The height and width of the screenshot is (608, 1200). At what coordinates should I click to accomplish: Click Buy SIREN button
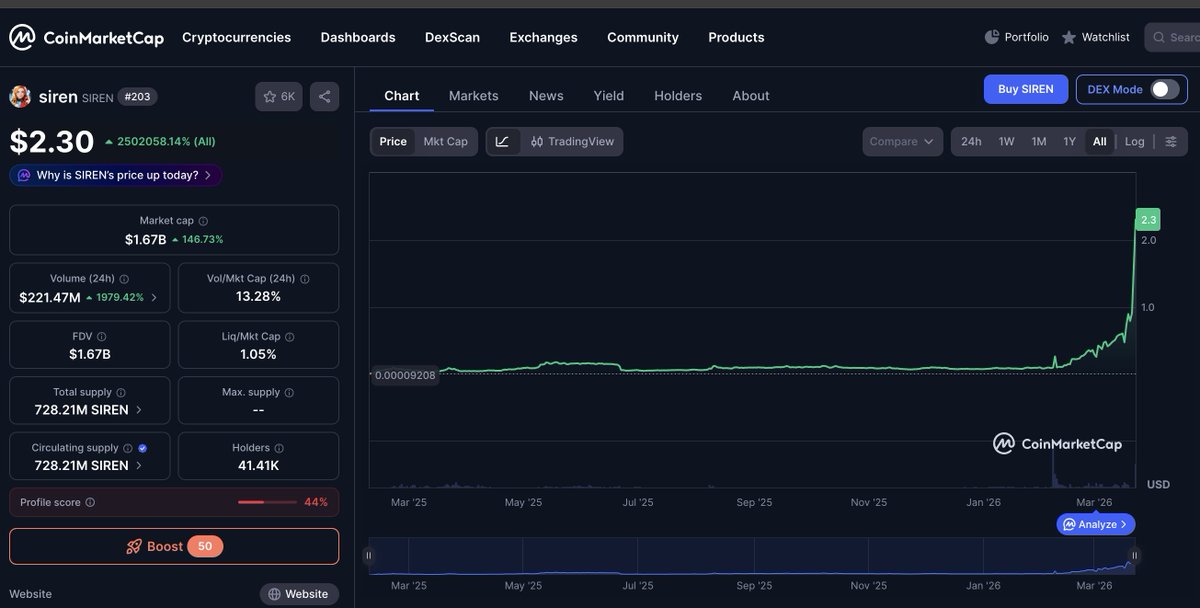point(1025,89)
